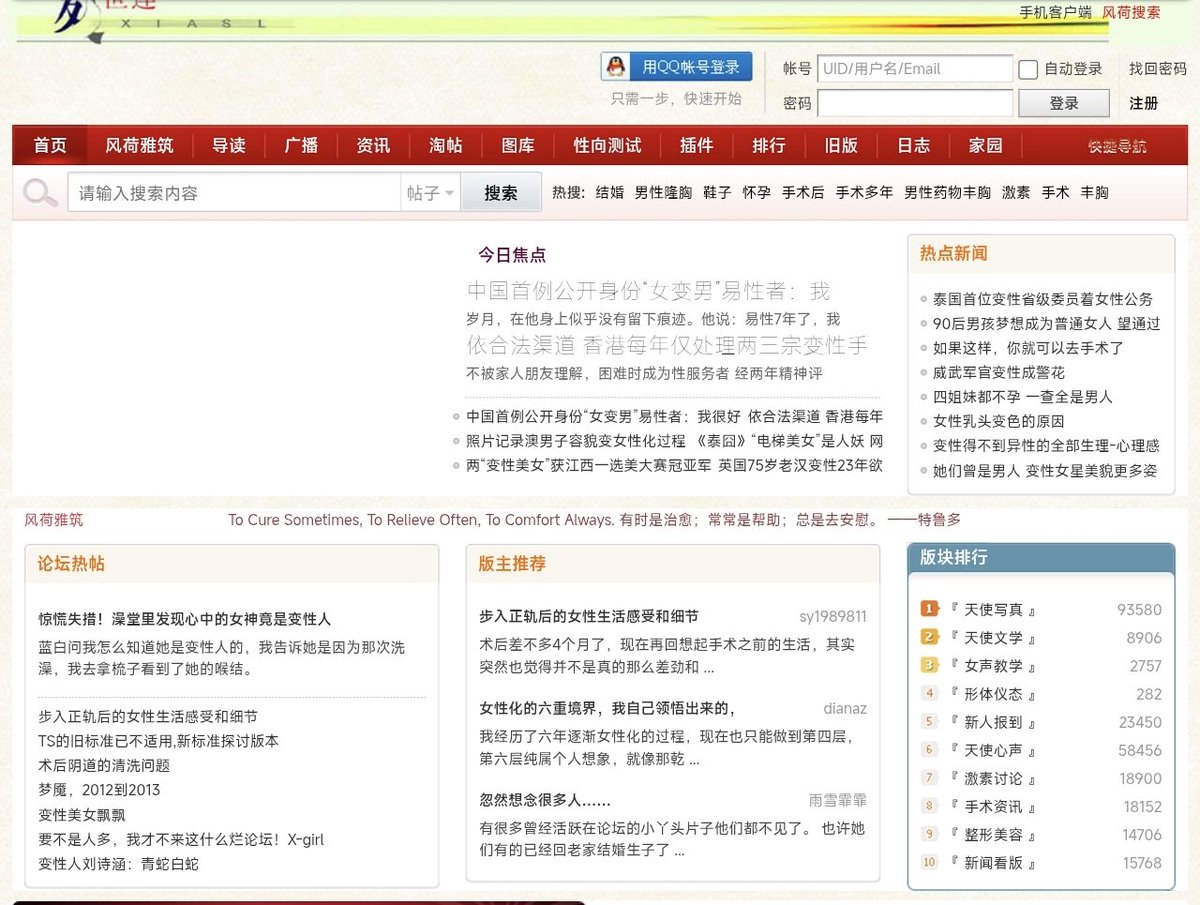Open the 旧版 nav item
The width and height of the screenshot is (1200, 905).
[841, 146]
